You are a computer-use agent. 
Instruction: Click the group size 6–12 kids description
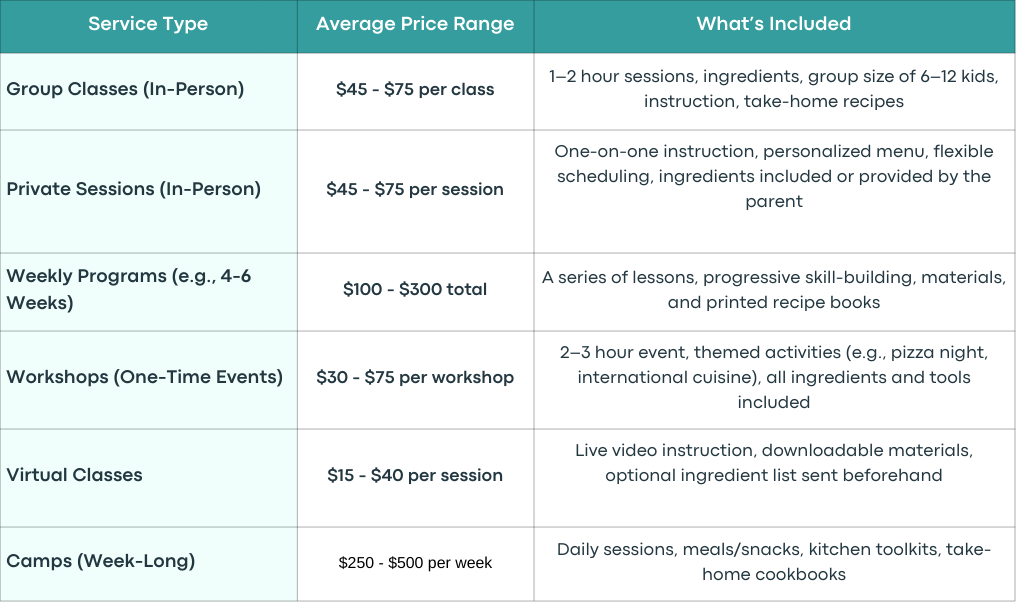[774, 89]
